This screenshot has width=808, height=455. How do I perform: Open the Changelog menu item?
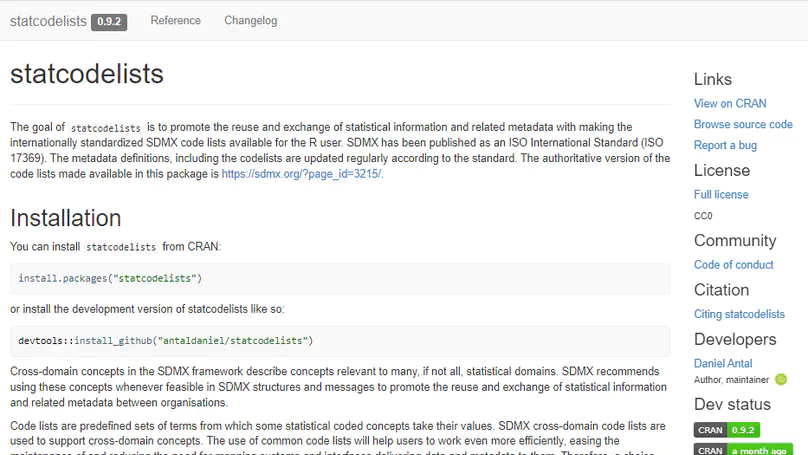pos(250,21)
